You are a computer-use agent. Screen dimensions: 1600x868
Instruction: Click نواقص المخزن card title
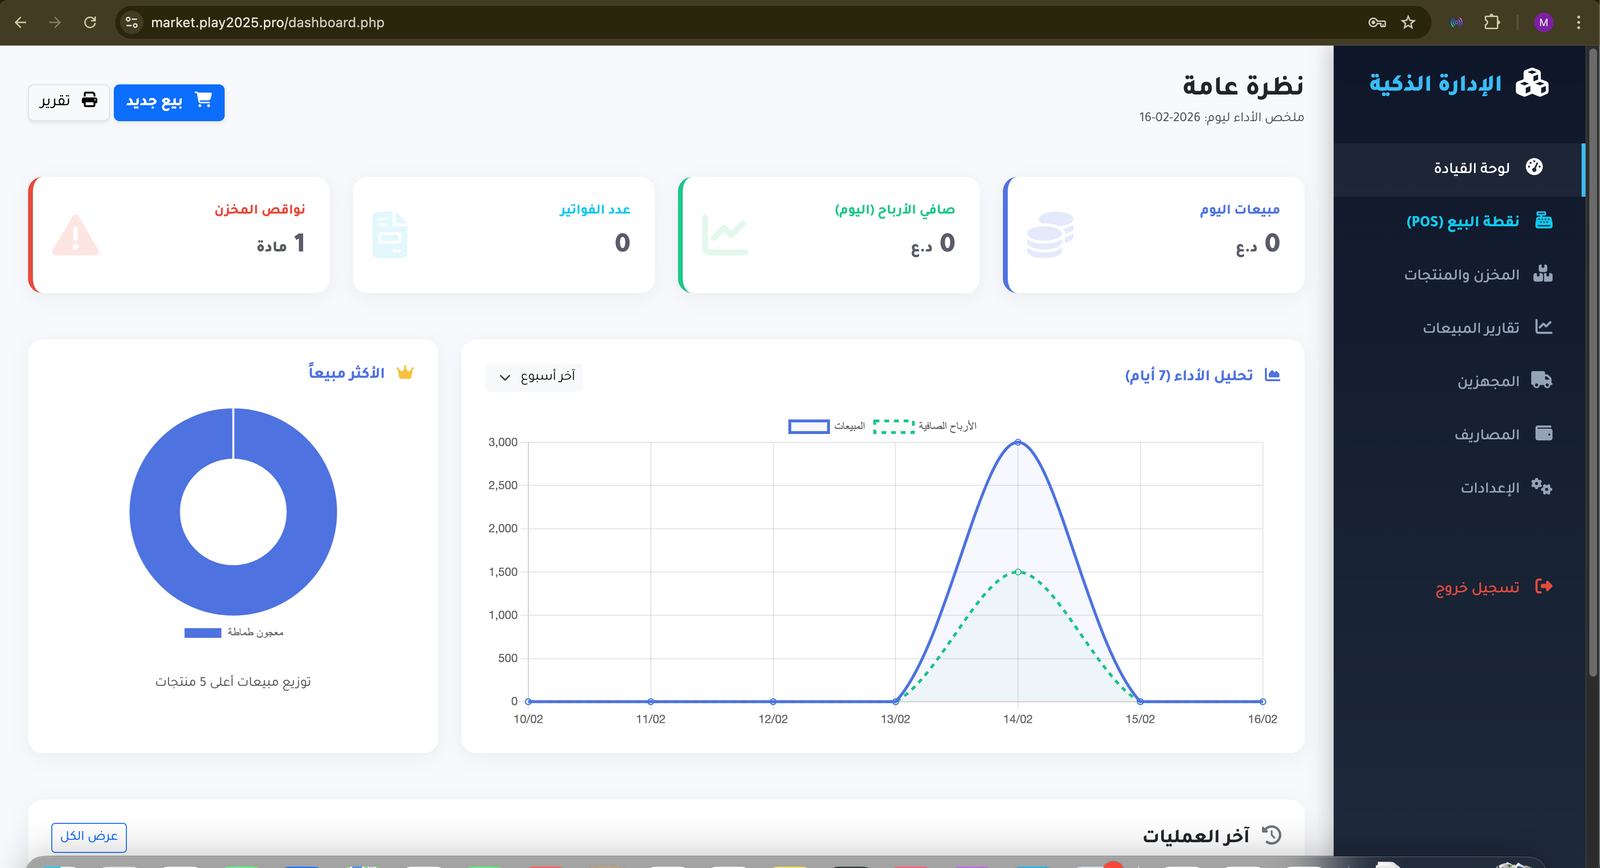coord(260,209)
